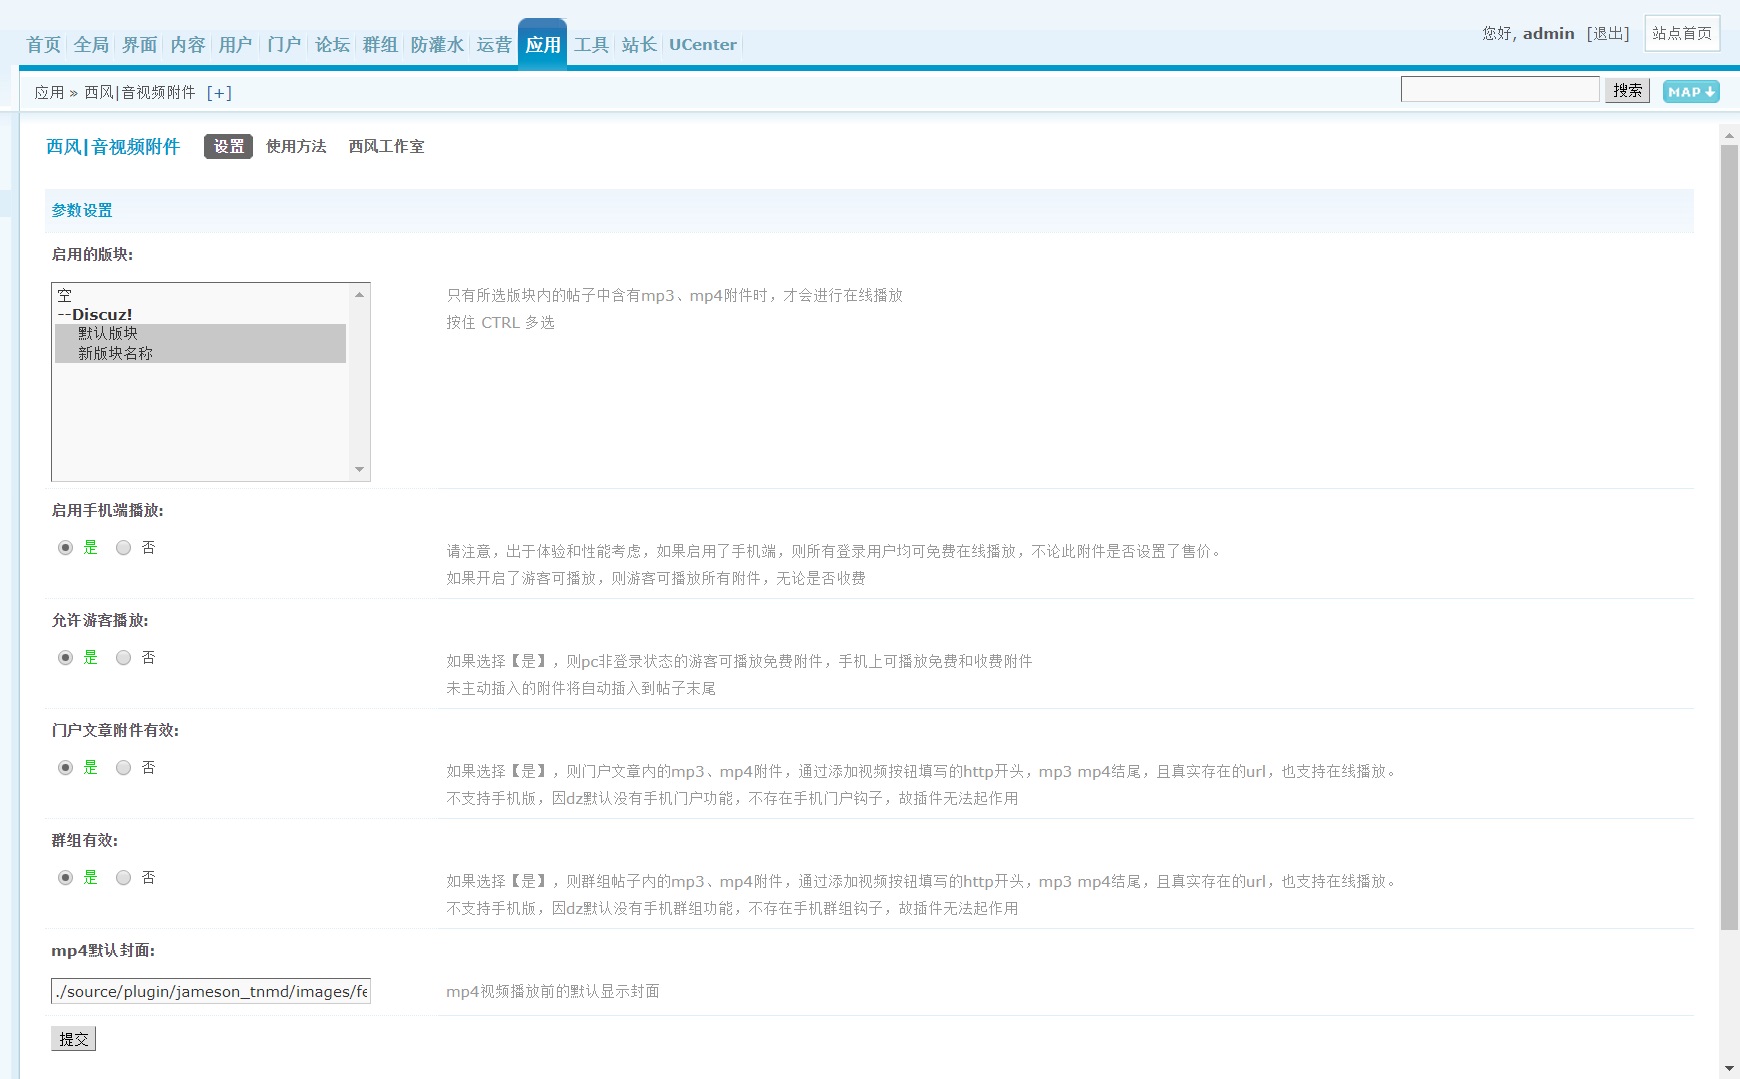Open the 站长 top menu
Image resolution: width=1740 pixels, height=1079 pixels.
click(x=639, y=45)
